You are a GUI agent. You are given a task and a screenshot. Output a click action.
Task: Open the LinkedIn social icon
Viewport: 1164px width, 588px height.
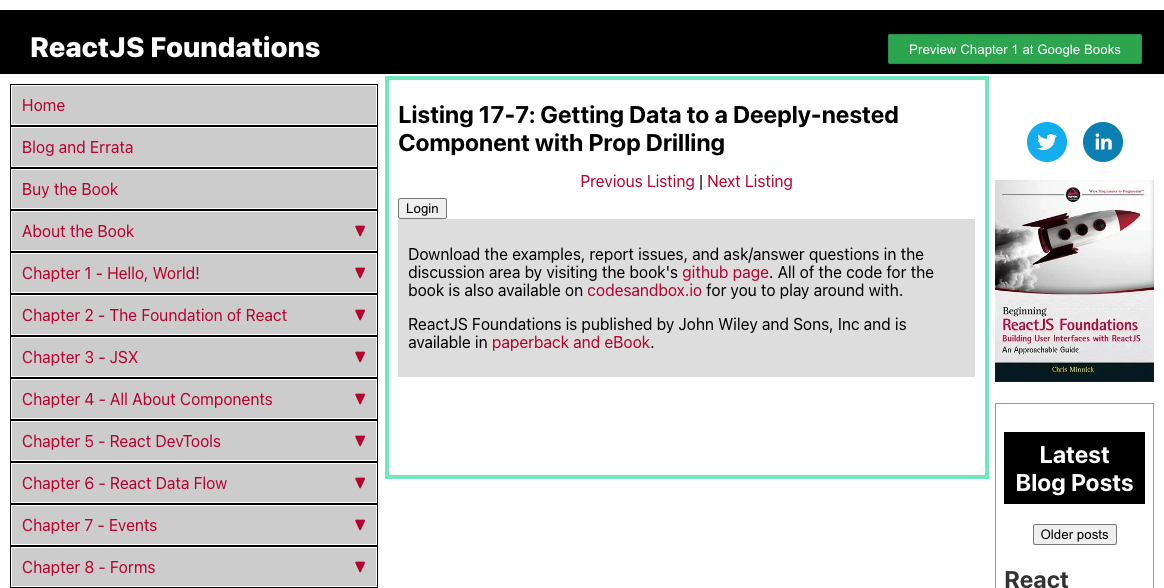tap(1103, 142)
